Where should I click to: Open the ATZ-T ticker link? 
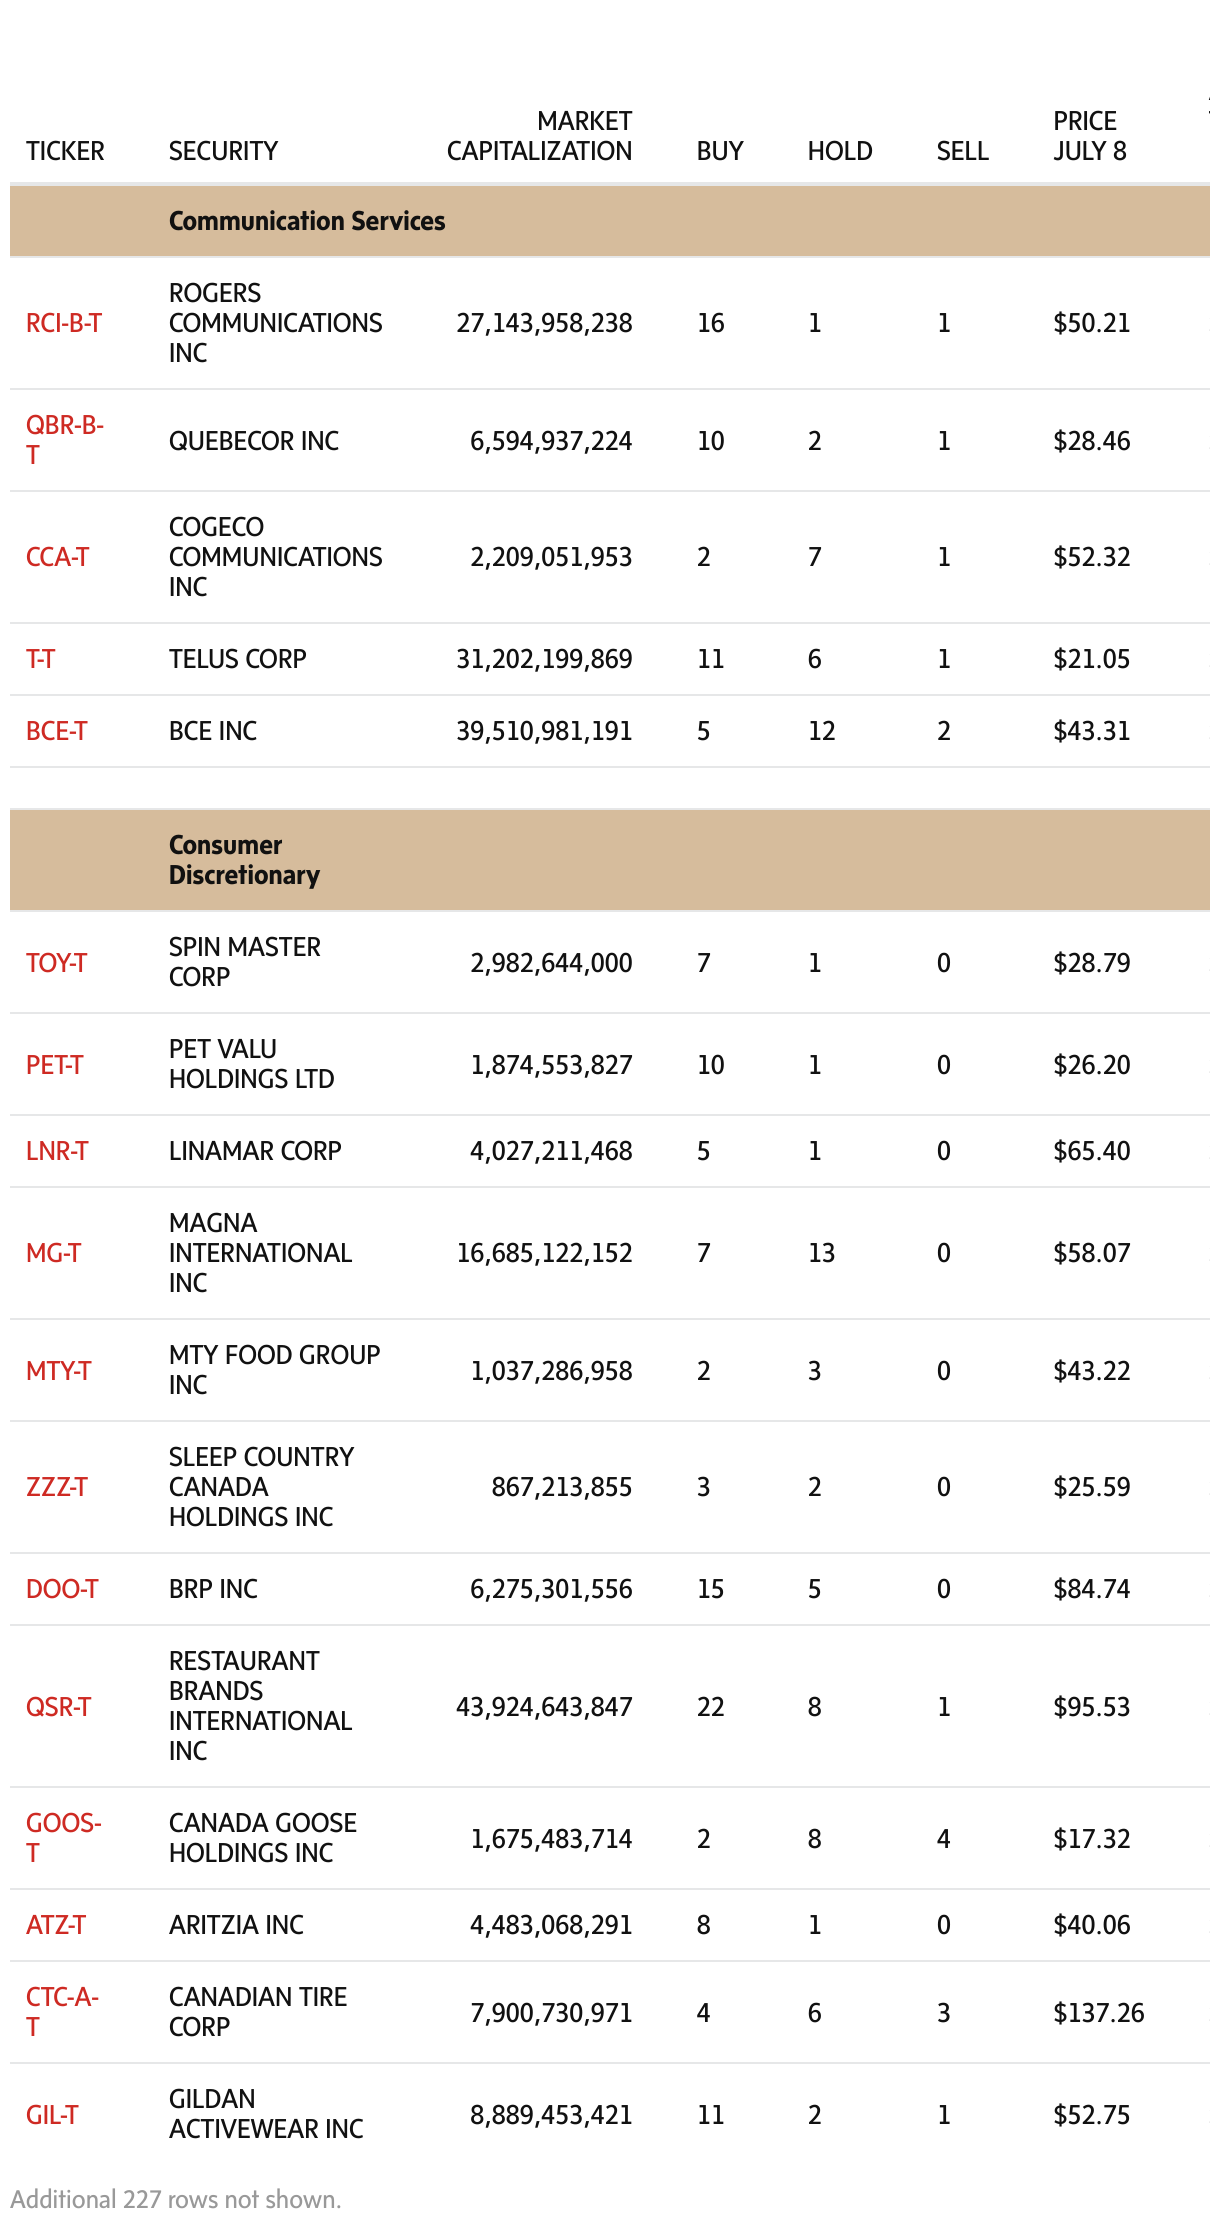[56, 1925]
